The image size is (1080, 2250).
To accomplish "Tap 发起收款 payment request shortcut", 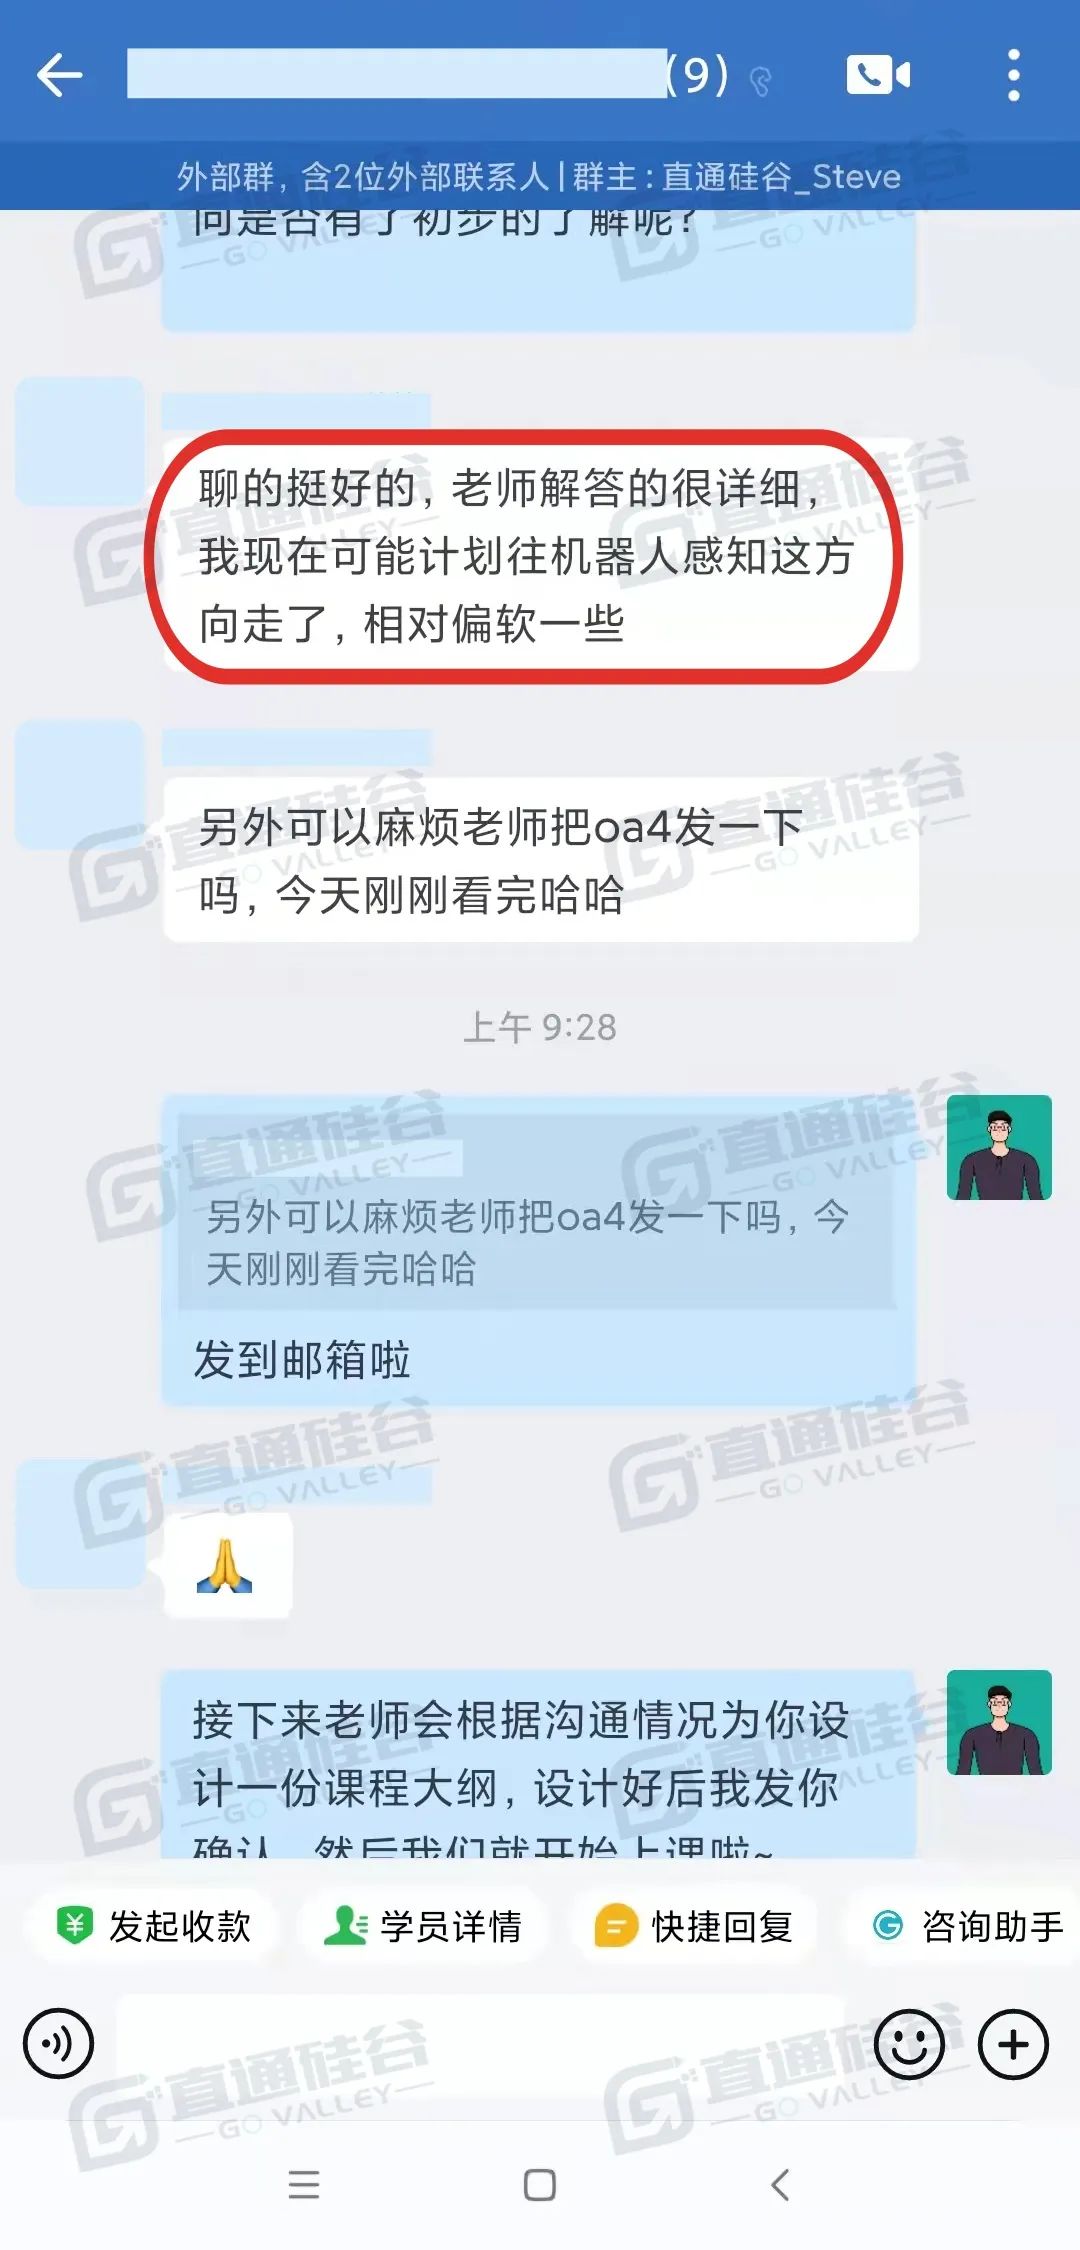I will click(x=153, y=1926).
